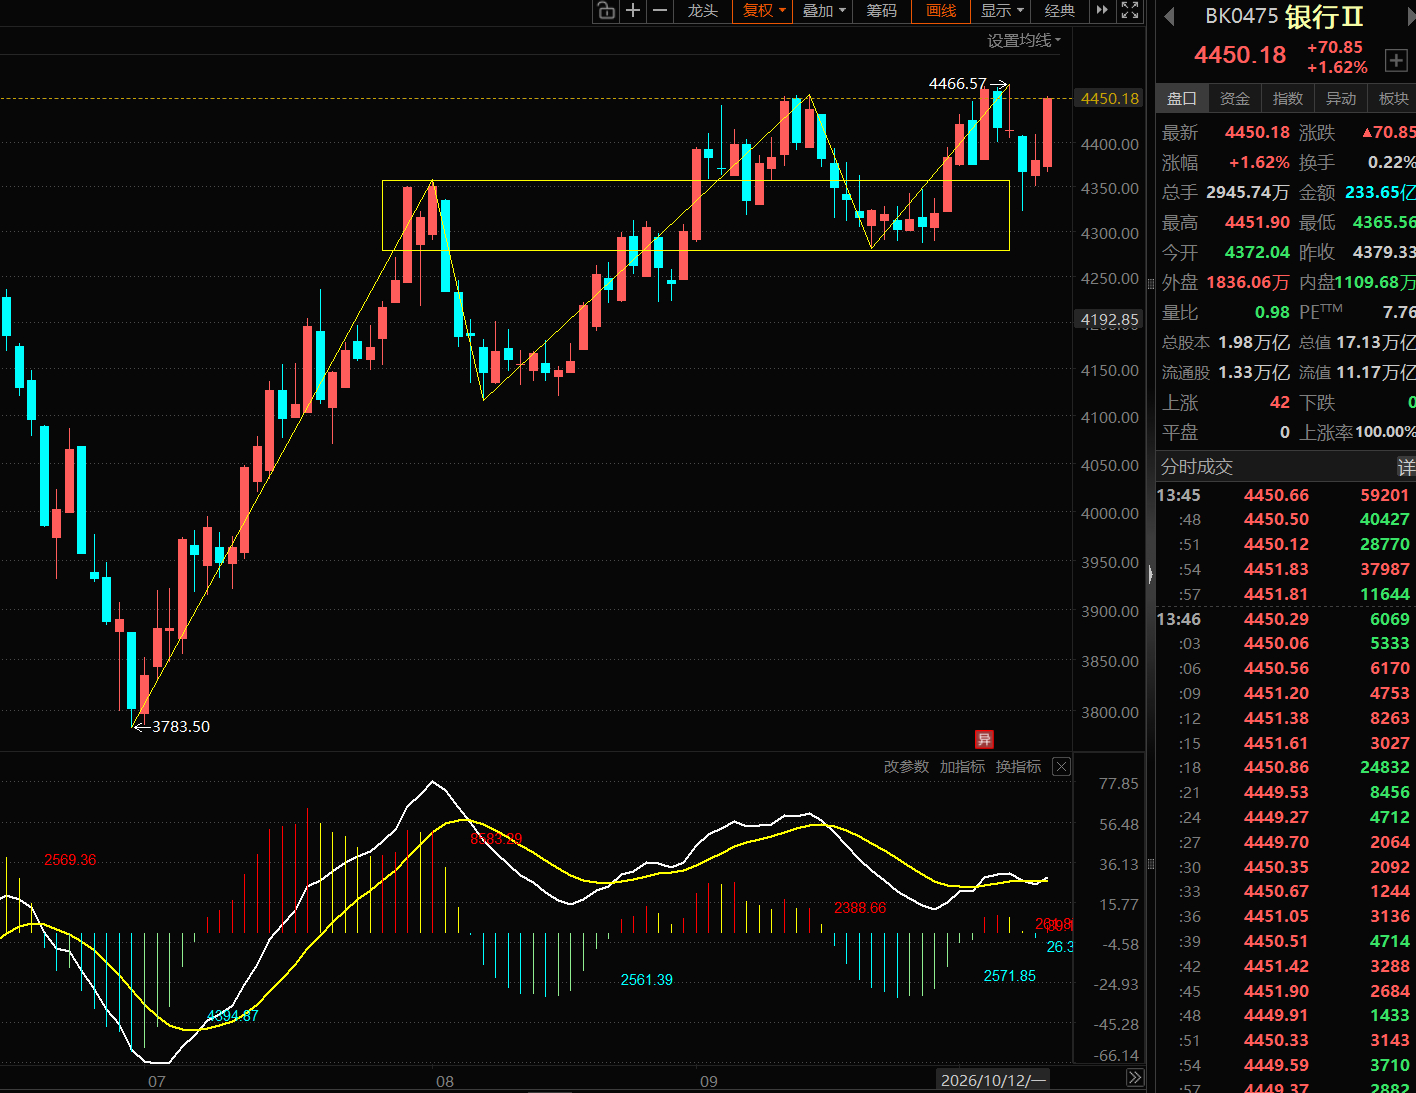Zoom out the chart with minus icon

(x=660, y=11)
